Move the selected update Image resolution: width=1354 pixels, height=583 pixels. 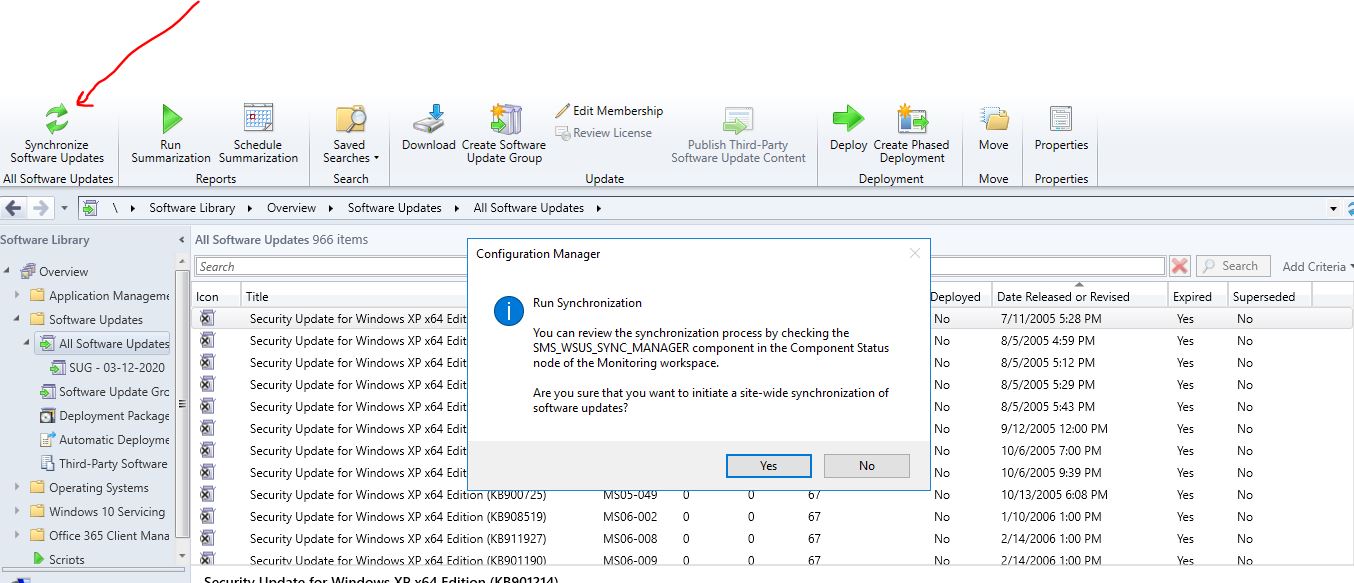(x=992, y=131)
